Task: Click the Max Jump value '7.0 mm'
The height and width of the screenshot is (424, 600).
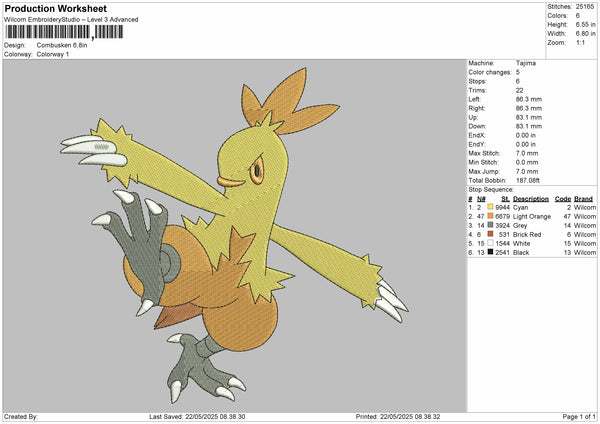Action: [x=527, y=171]
